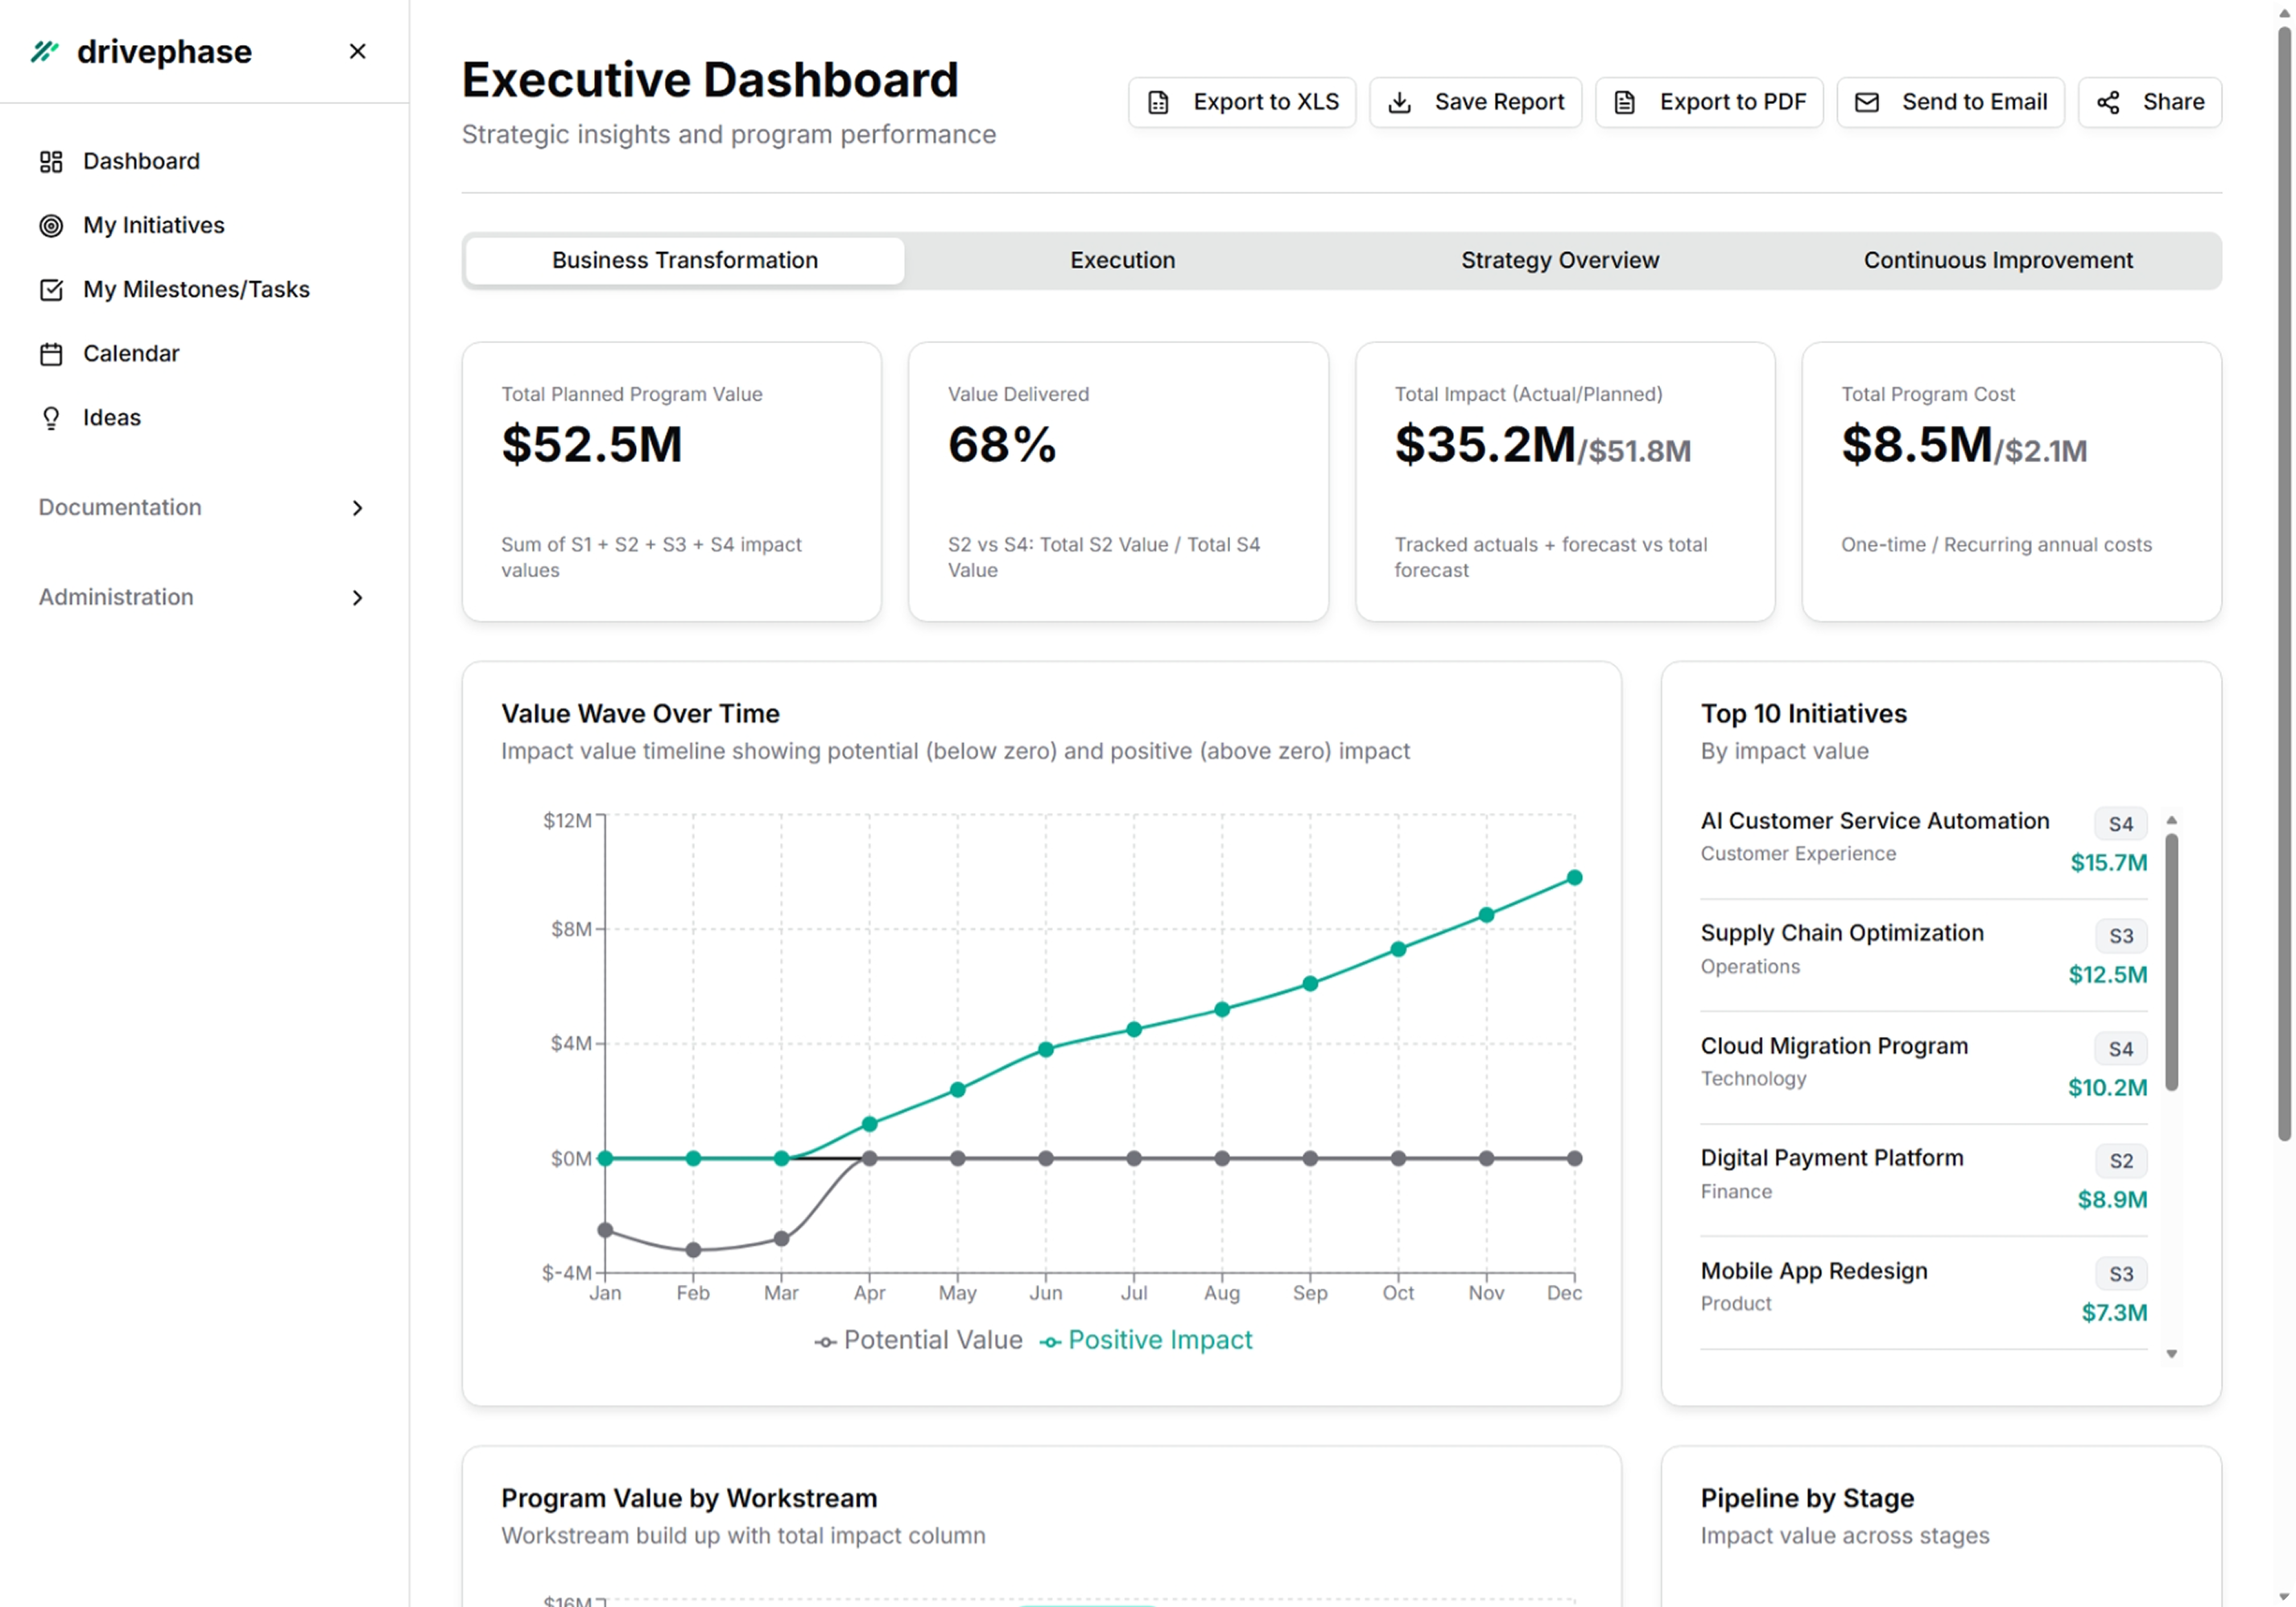Screen dimensions: 2296x1607
Task: Click the My Milestones/Tasks checkbox icon
Action: point(51,290)
